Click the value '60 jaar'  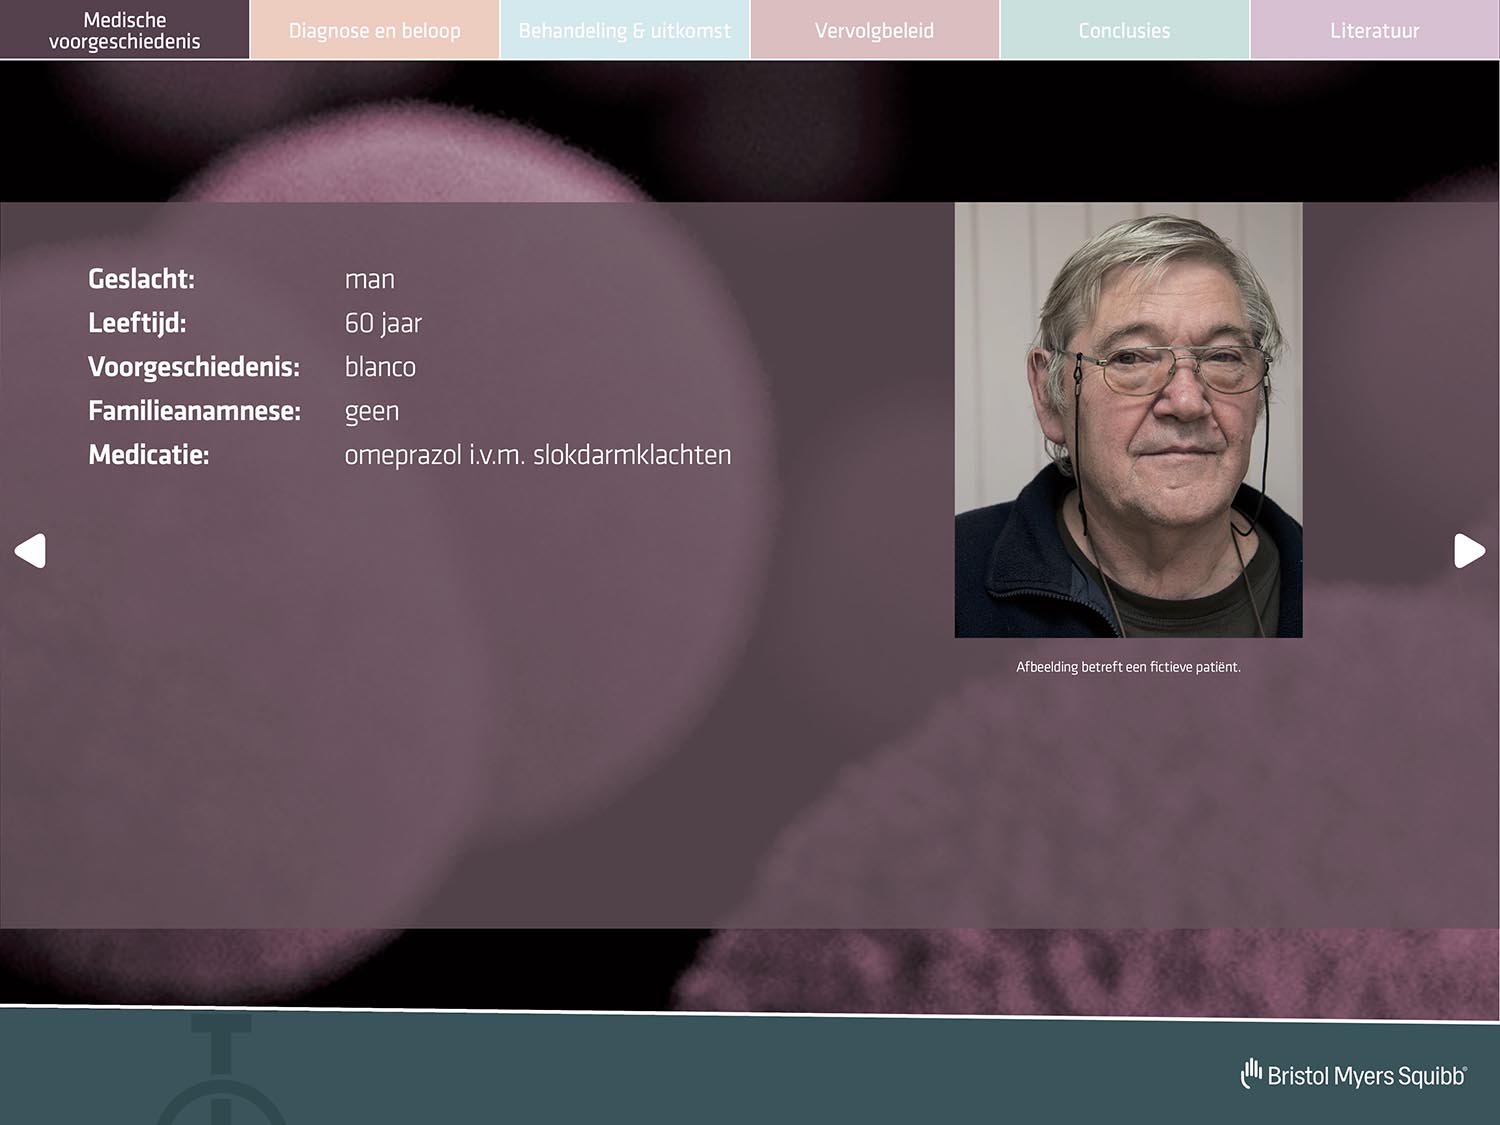(x=383, y=323)
